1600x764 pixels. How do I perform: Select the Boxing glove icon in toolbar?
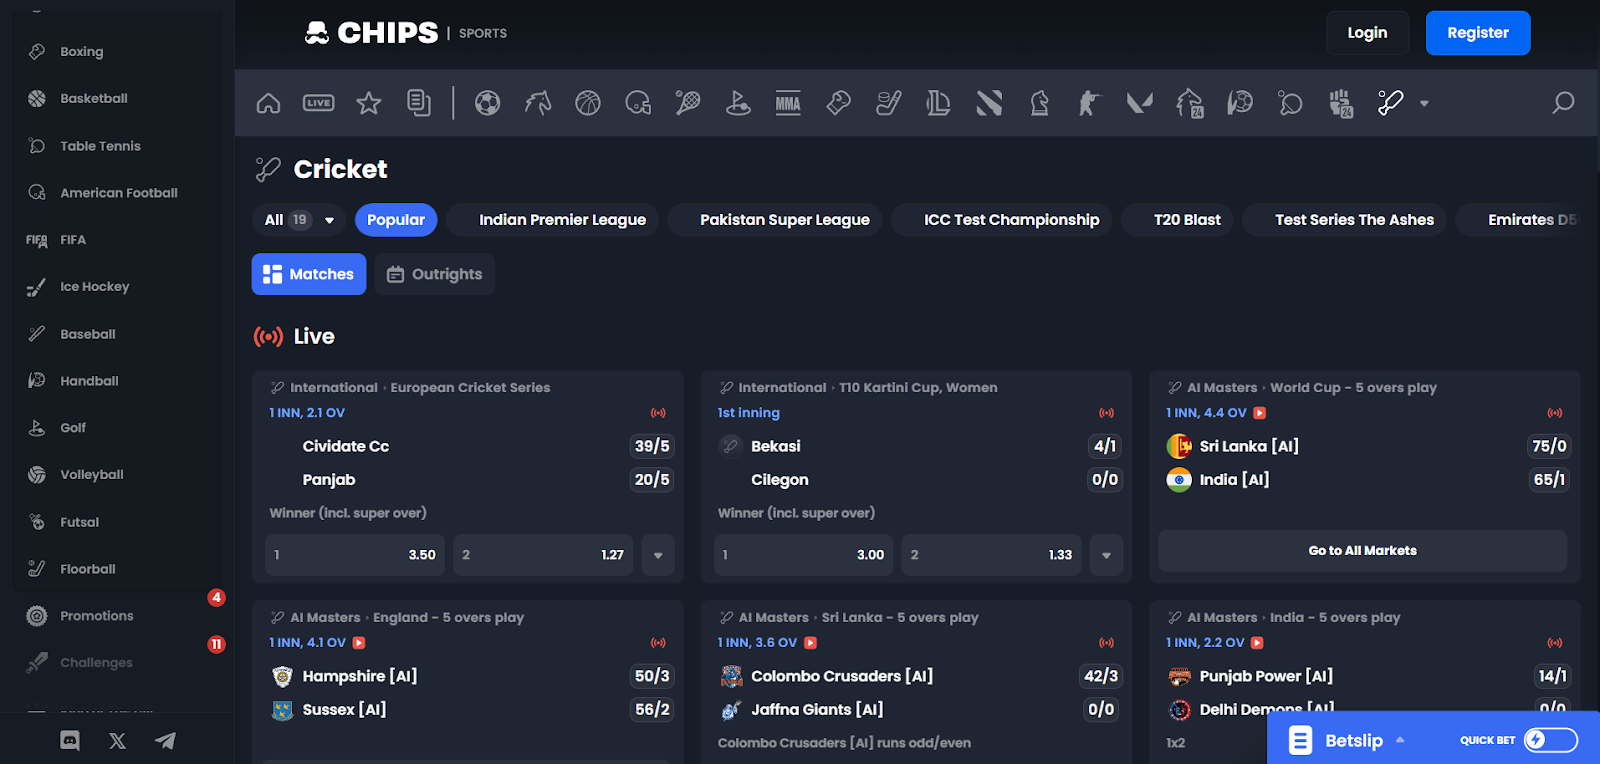click(x=838, y=103)
